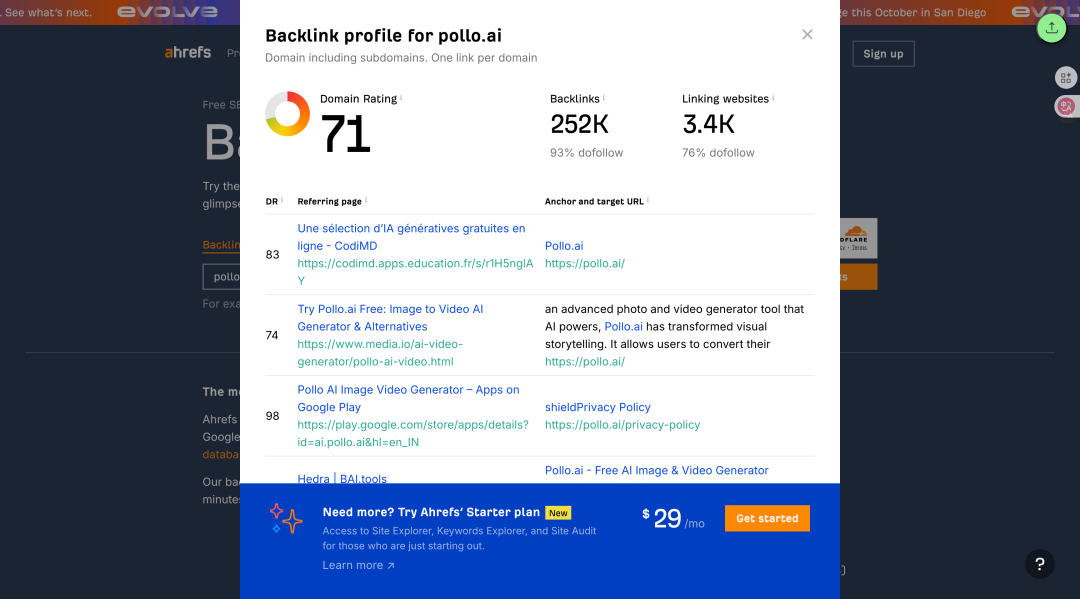
Task: Close the Backlink profile dialog
Action: tap(807, 34)
